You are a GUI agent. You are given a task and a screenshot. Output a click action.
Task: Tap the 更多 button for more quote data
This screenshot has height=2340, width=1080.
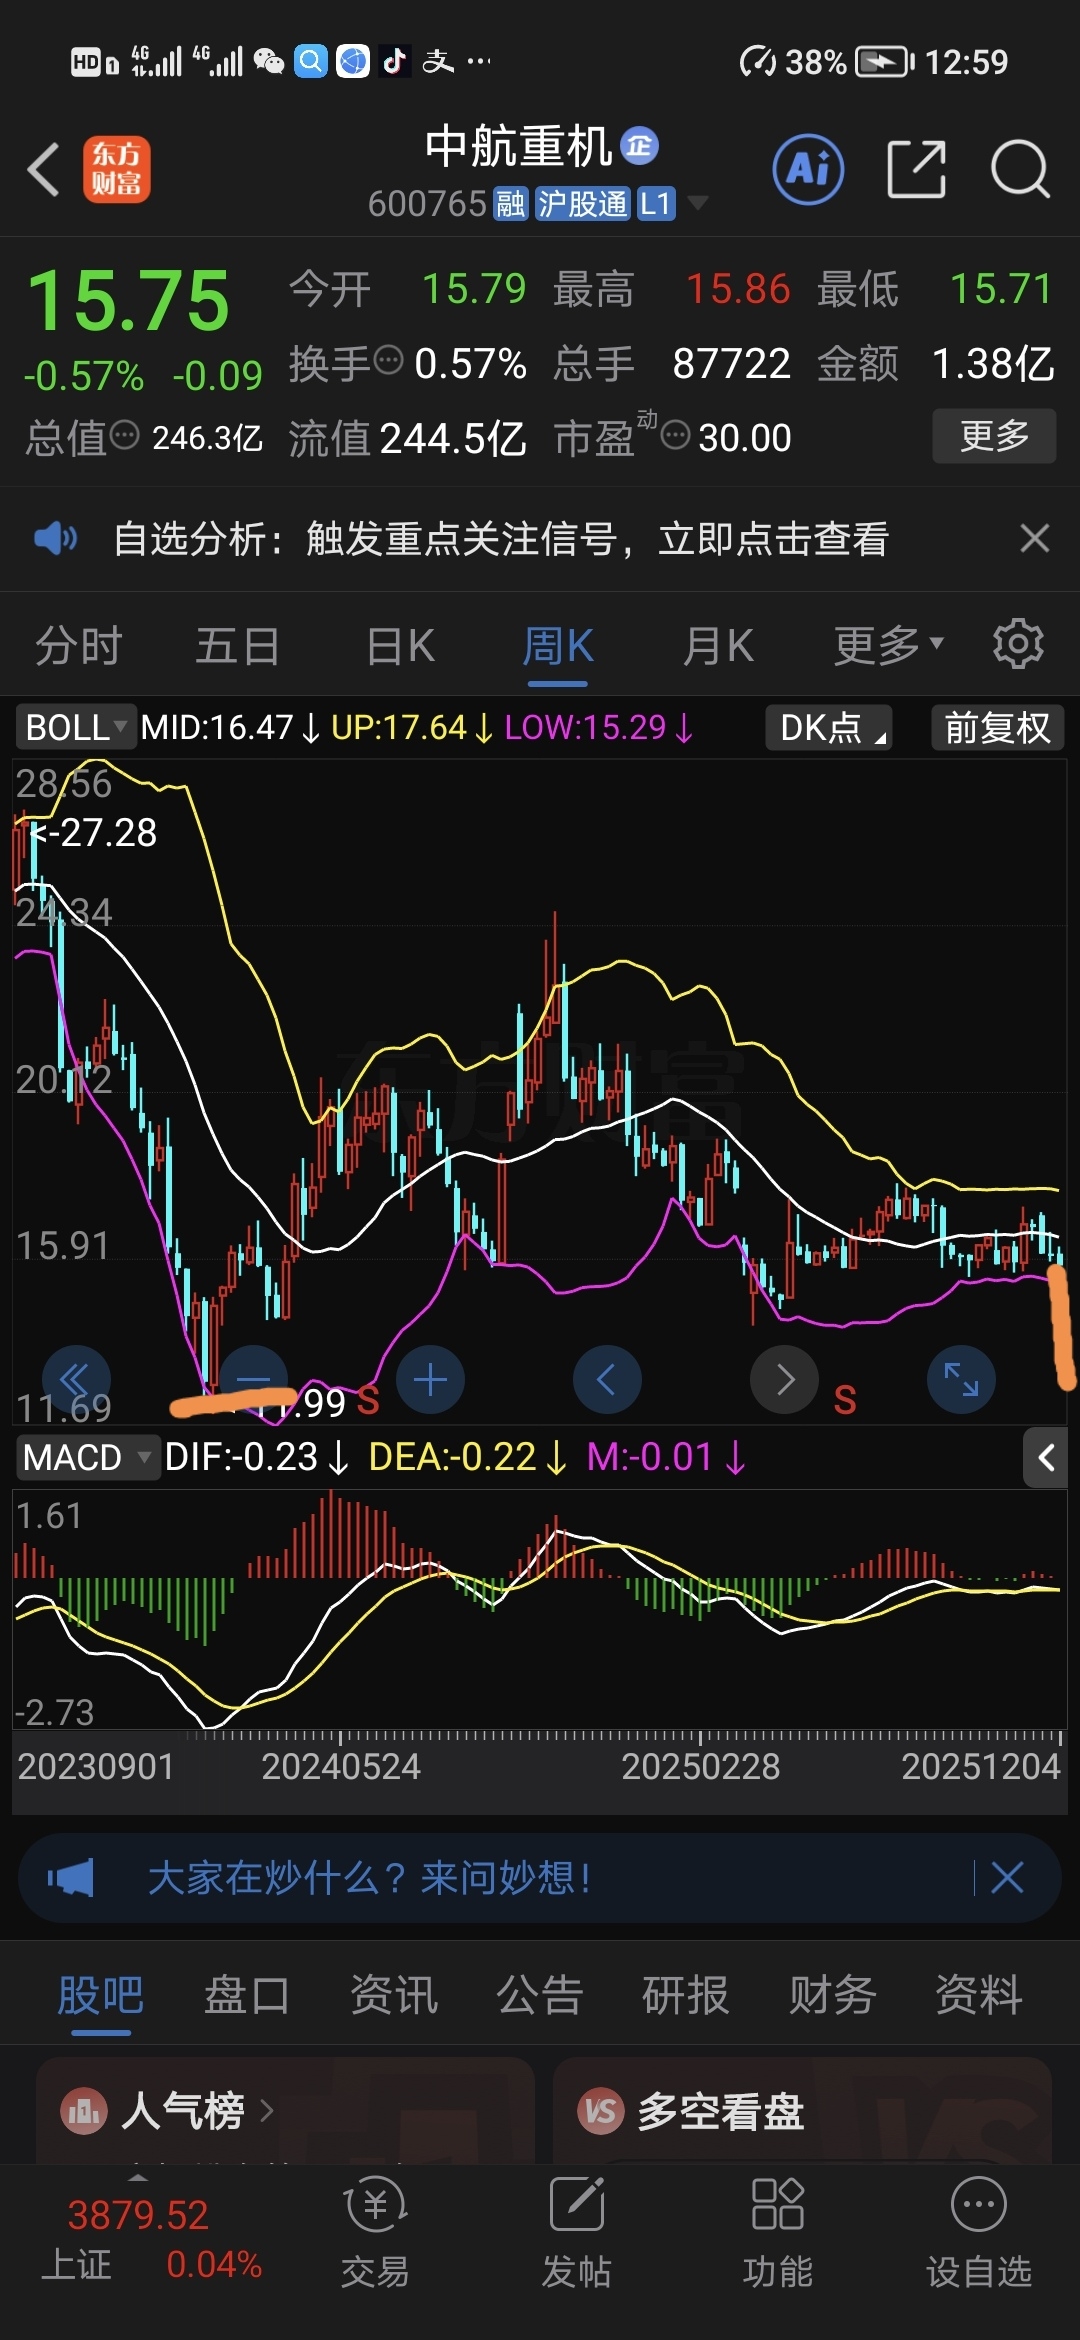pyautogui.click(x=994, y=435)
